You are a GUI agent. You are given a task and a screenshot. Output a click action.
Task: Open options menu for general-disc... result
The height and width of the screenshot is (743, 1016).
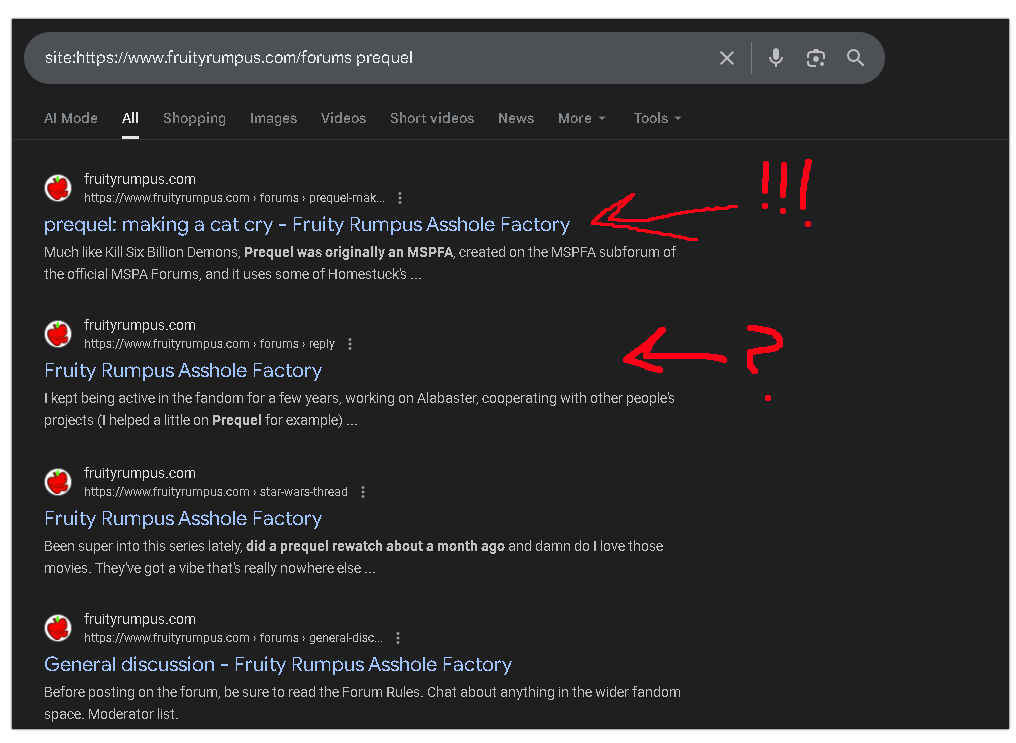point(398,638)
